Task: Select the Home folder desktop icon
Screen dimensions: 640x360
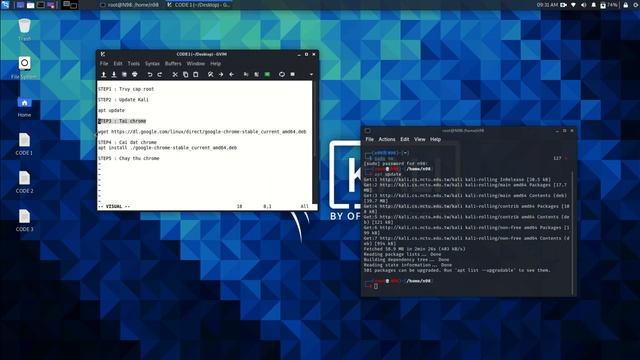Action: click(24, 106)
